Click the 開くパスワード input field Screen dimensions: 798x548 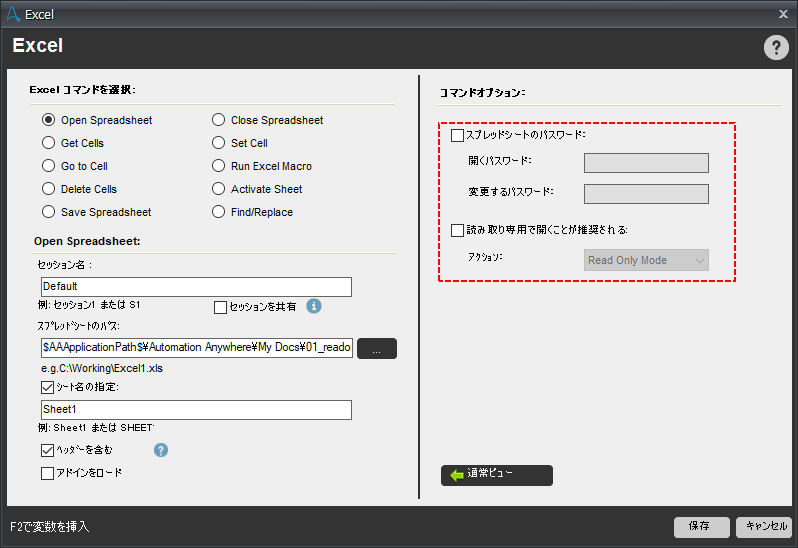coord(646,163)
